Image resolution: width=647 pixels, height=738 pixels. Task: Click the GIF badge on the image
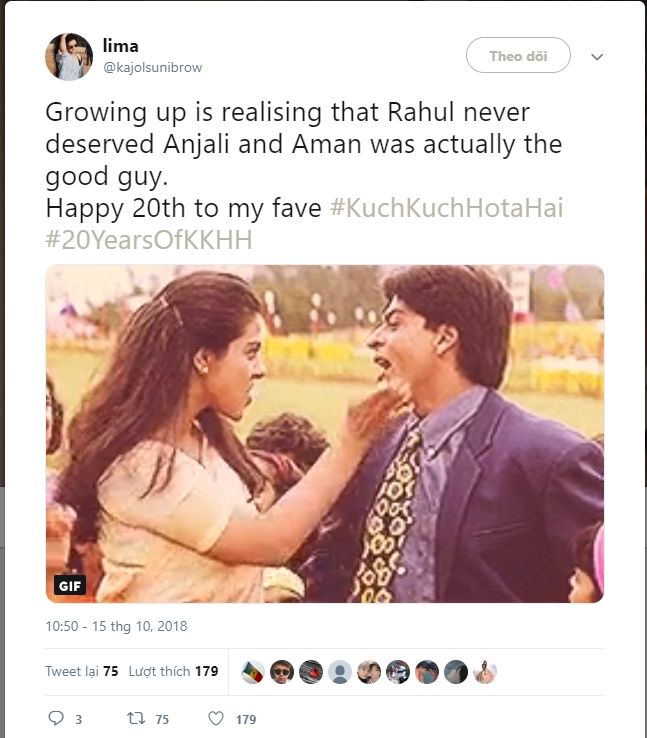(x=69, y=585)
